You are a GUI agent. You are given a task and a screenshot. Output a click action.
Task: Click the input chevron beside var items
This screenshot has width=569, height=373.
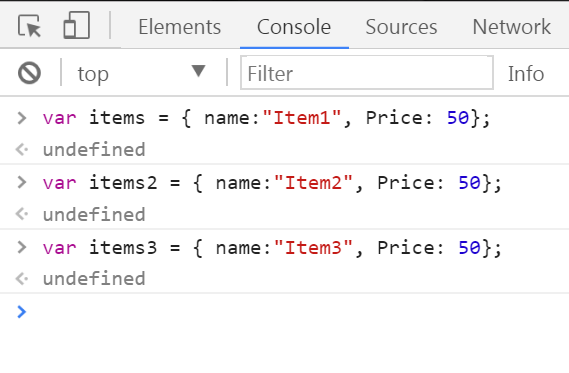click(22, 118)
